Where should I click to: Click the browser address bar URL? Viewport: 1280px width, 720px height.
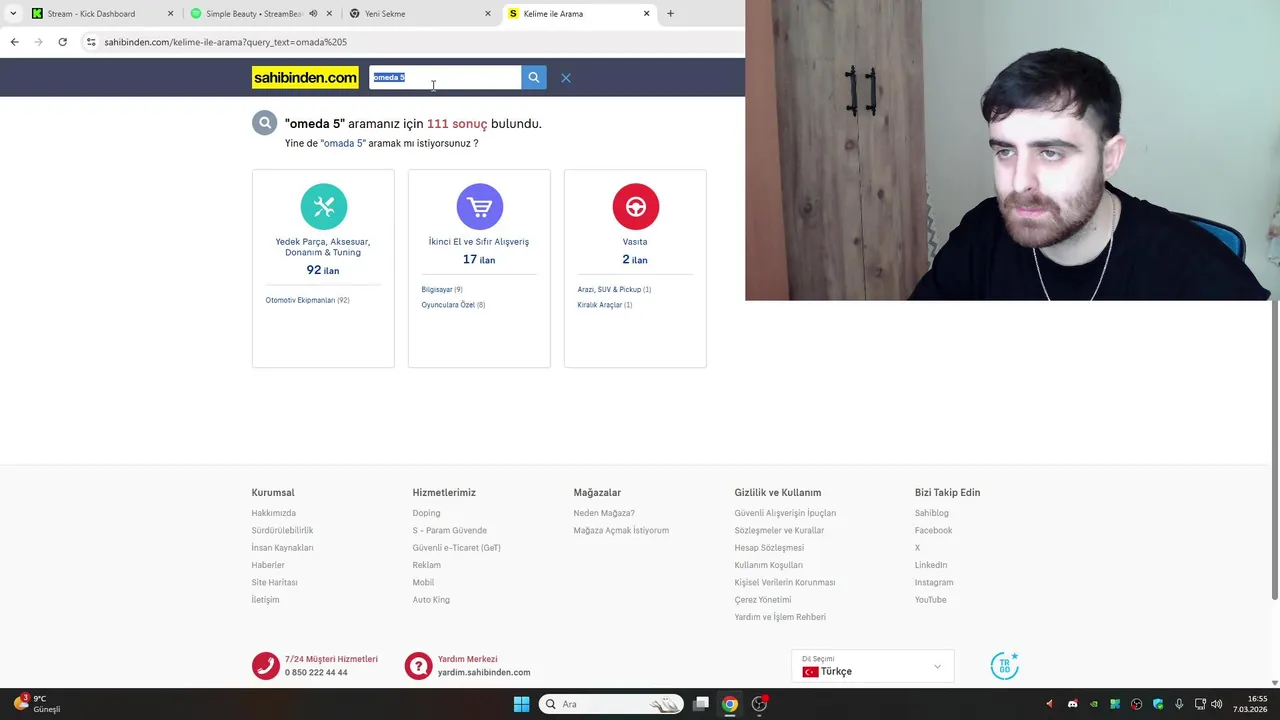click(x=226, y=42)
